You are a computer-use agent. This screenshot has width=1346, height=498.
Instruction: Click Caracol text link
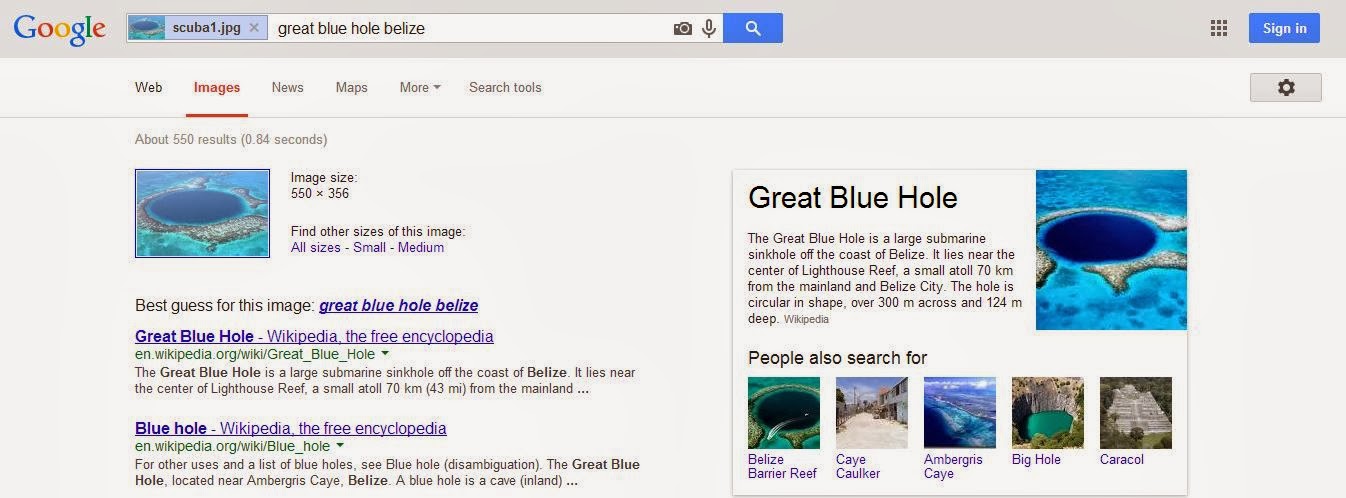(1122, 460)
